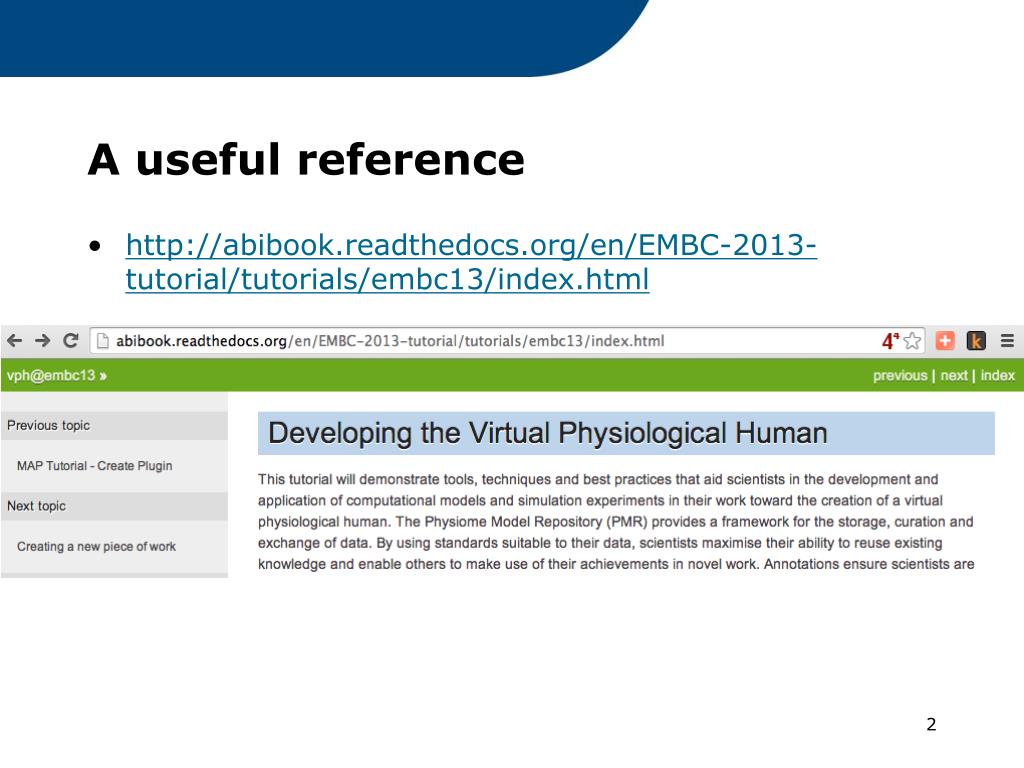Go to previous page link
The width and height of the screenshot is (1024, 768).
[900, 376]
